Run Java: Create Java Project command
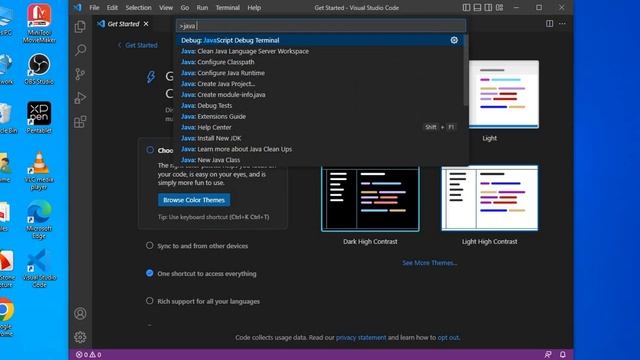640x360 pixels. coord(320,84)
